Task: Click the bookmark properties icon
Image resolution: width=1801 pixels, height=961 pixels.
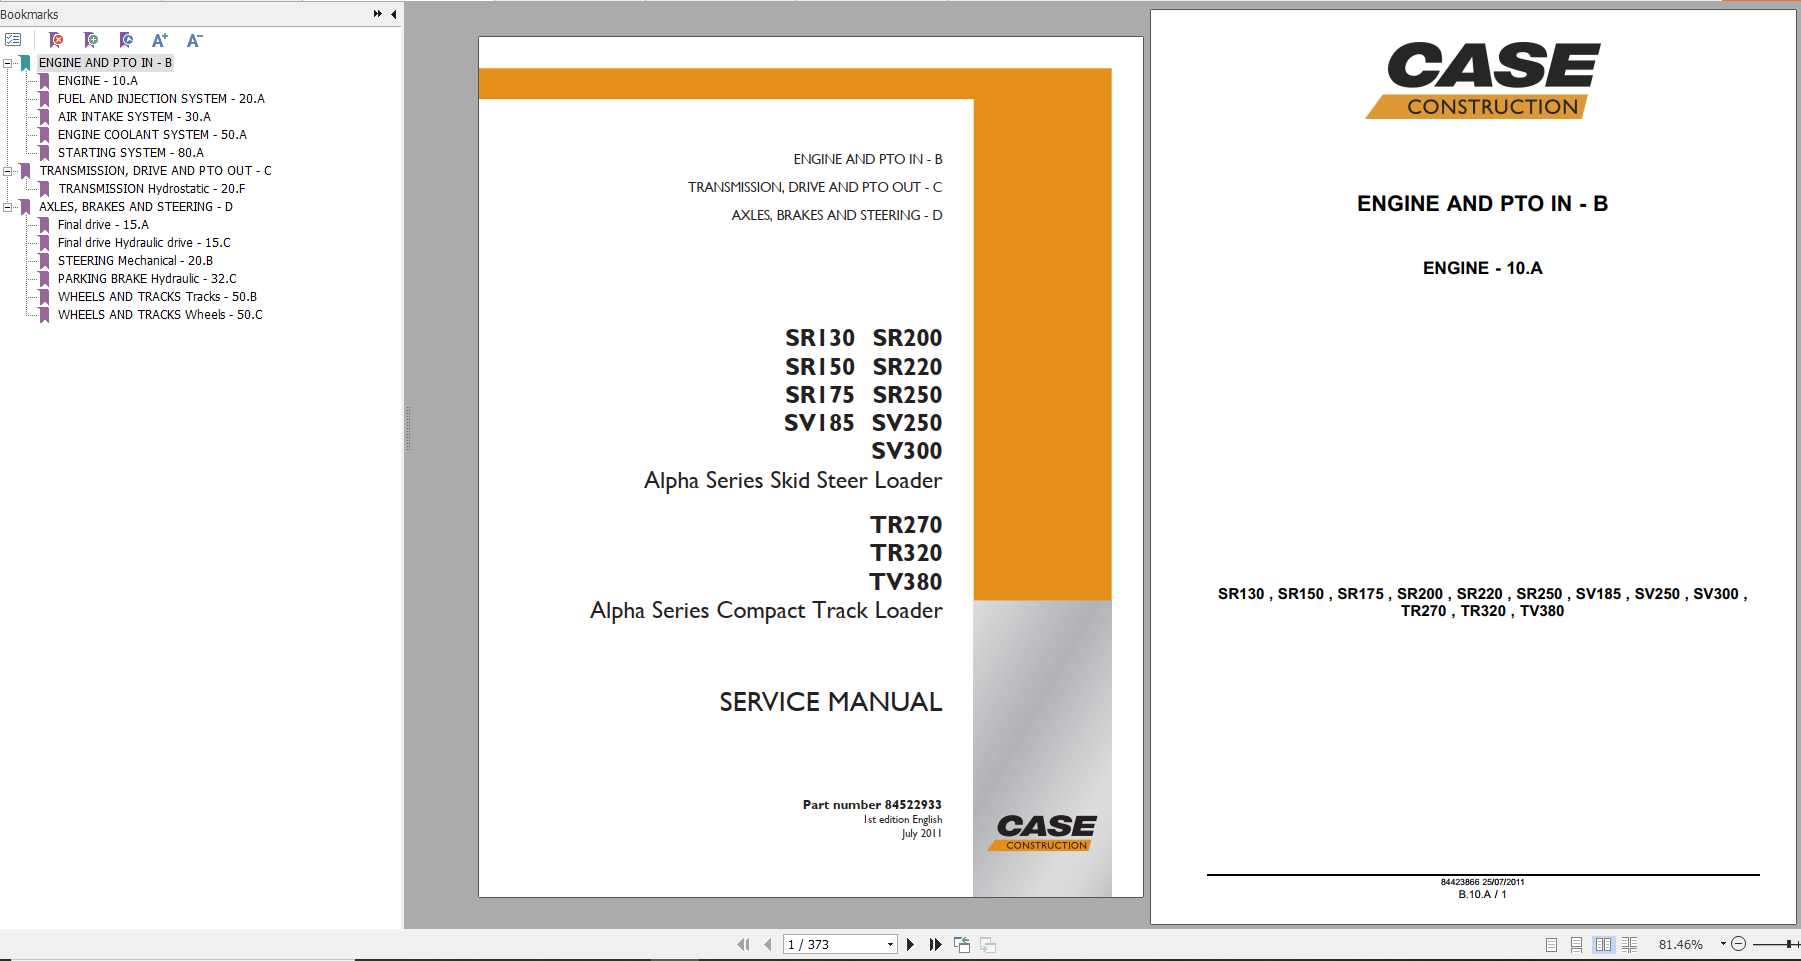Action: coord(126,40)
